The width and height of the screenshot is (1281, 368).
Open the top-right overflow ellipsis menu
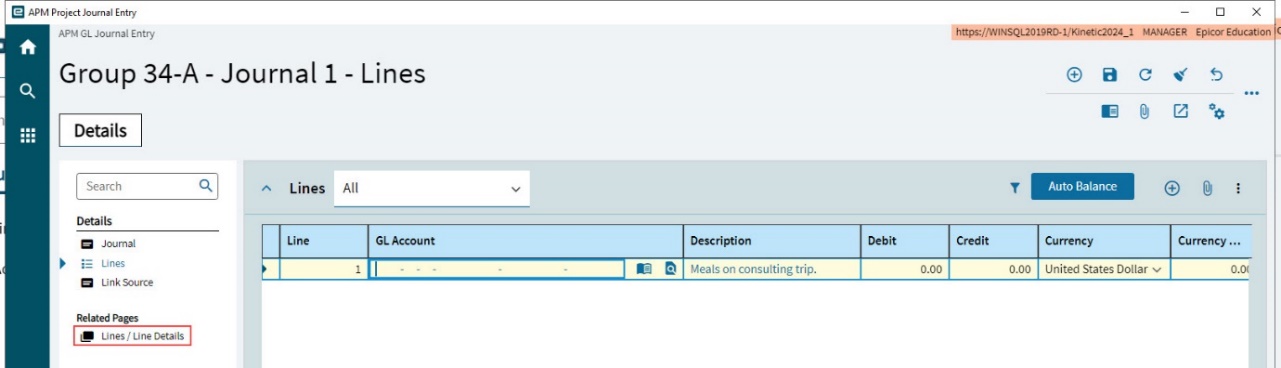pos(1251,93)
